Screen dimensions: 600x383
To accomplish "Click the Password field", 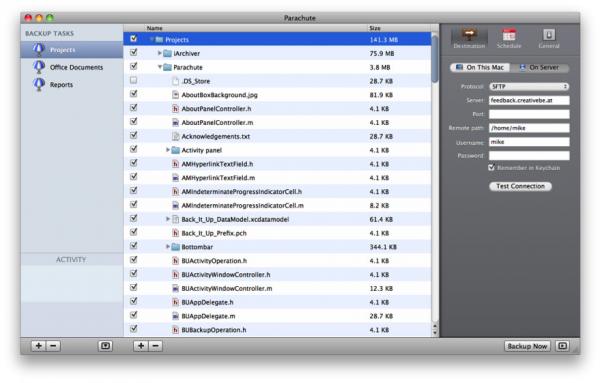I will tap(529, 155).
